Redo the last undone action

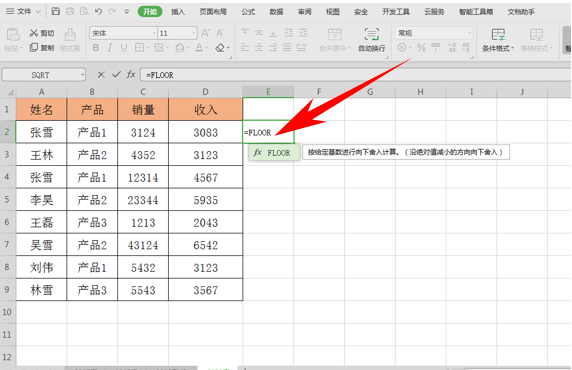click(112, 11)
